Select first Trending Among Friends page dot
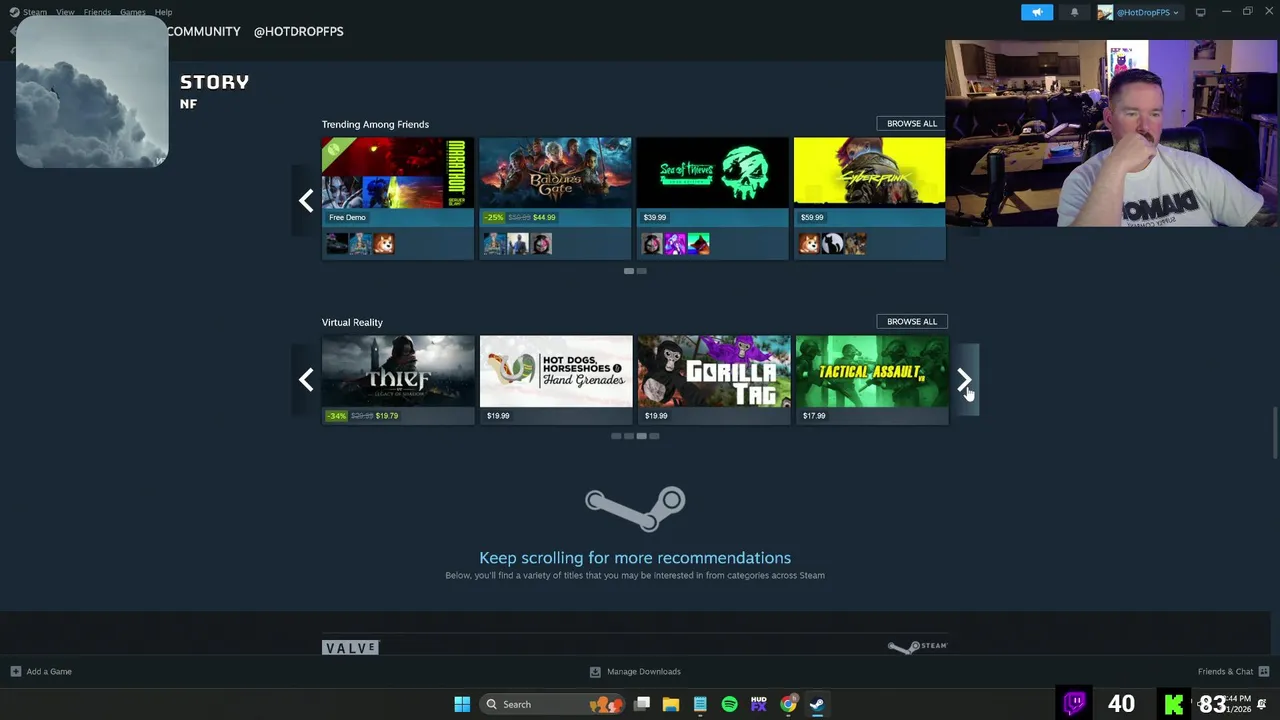Image resolution: width=1280 pixels, height=720 pixels. tap(628, 271)
